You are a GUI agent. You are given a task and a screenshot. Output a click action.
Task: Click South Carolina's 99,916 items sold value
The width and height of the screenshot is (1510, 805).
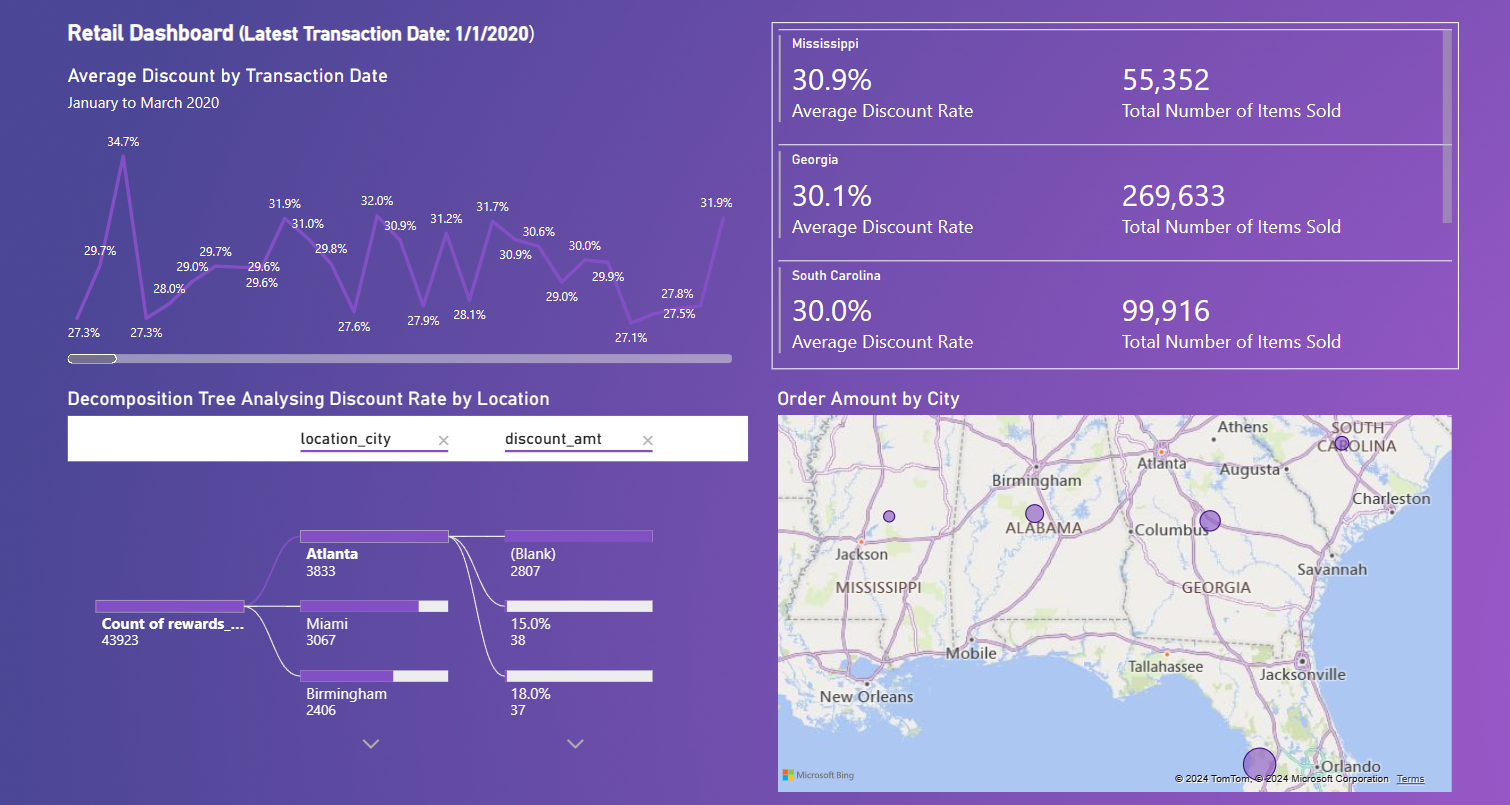(x=1166, y=311)
